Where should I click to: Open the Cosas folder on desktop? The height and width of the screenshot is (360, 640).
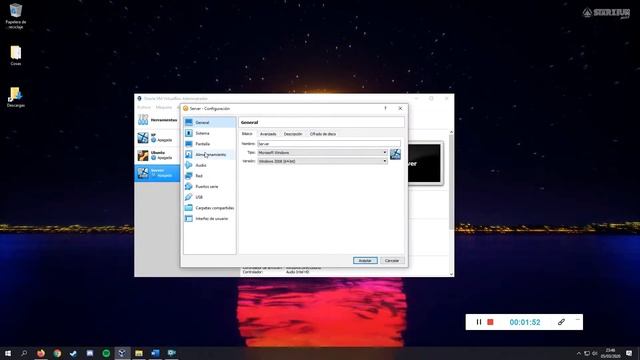coord(16,55)
